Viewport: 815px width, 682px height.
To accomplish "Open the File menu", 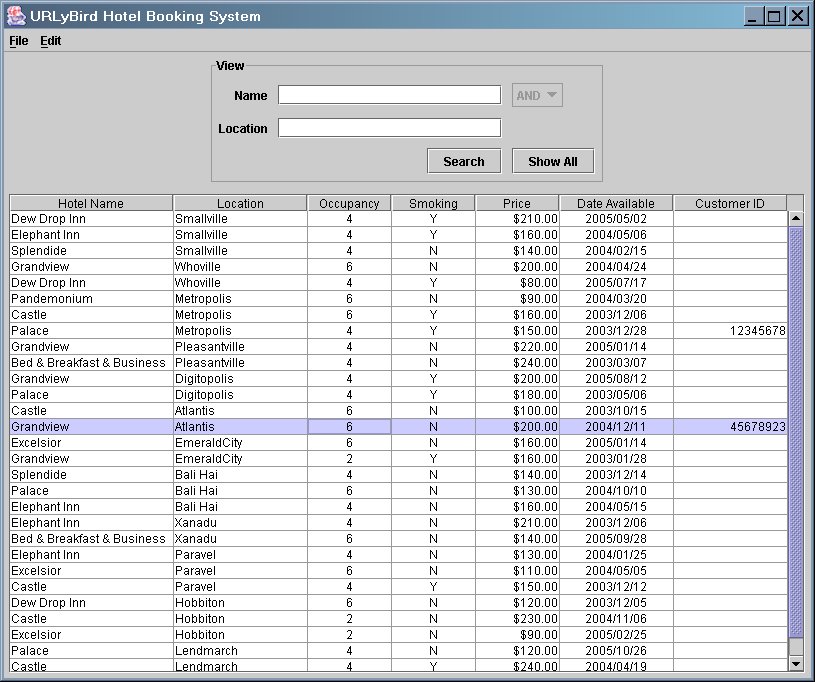I will [x=19, y=41].
